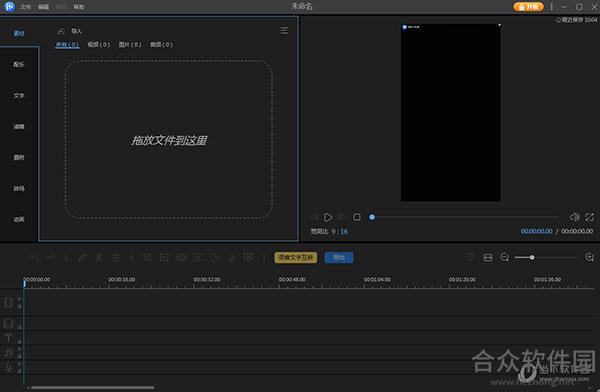Click the BeeCut app logo
This screenshot has width=600, height=392.
(x=9, y=7)
